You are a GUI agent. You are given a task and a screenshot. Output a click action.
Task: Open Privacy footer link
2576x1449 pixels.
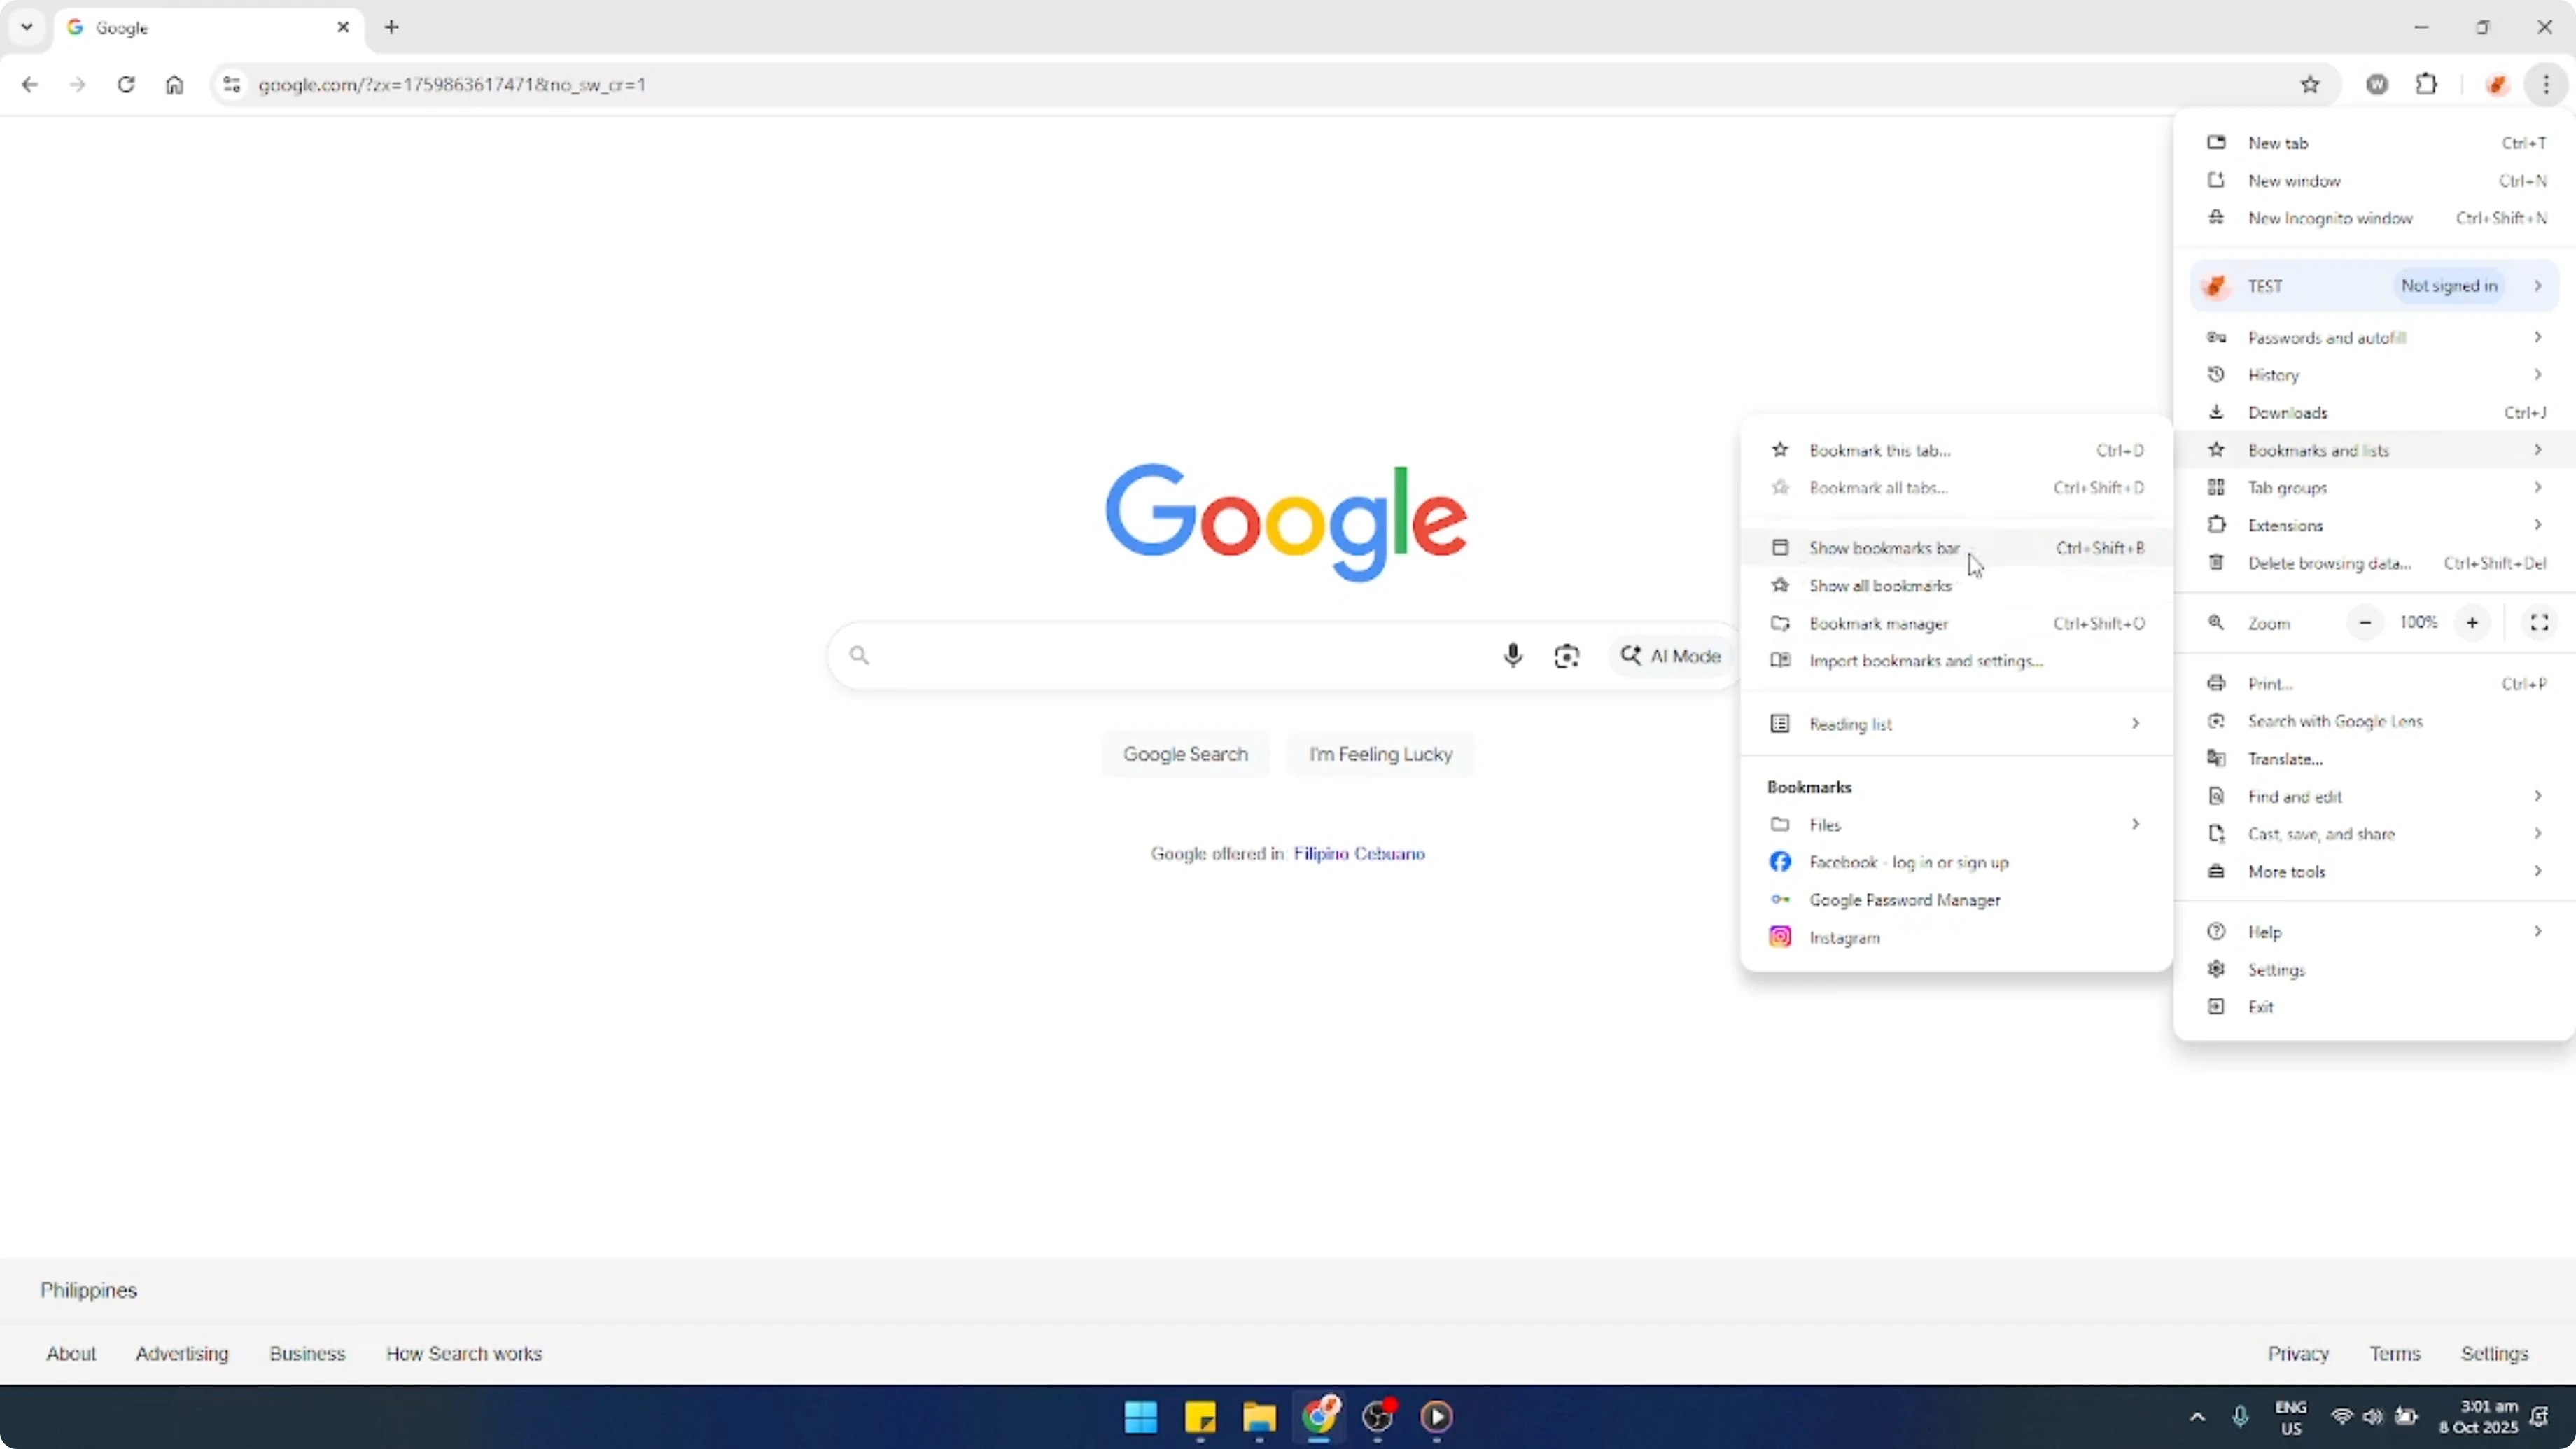(x=2298, y=1354)
